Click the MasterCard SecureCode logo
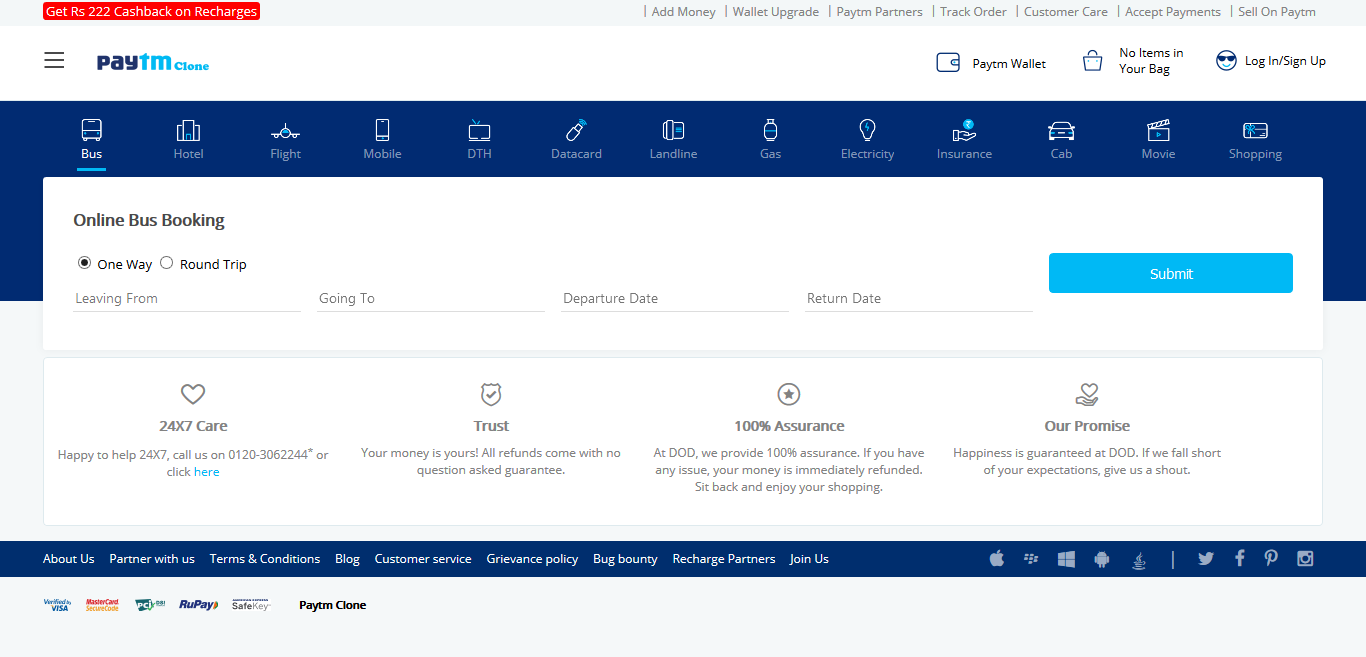The image size is (1366, 657). 102,605
